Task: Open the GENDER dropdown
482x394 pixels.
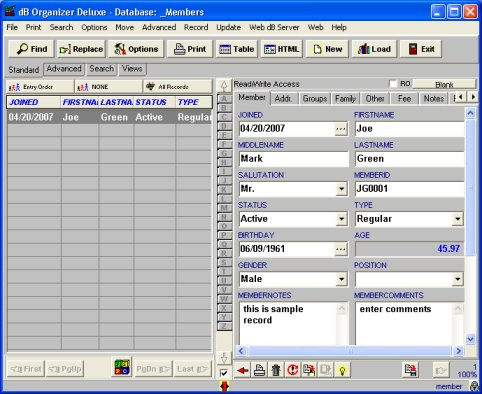Action: [x=341, y=279]
